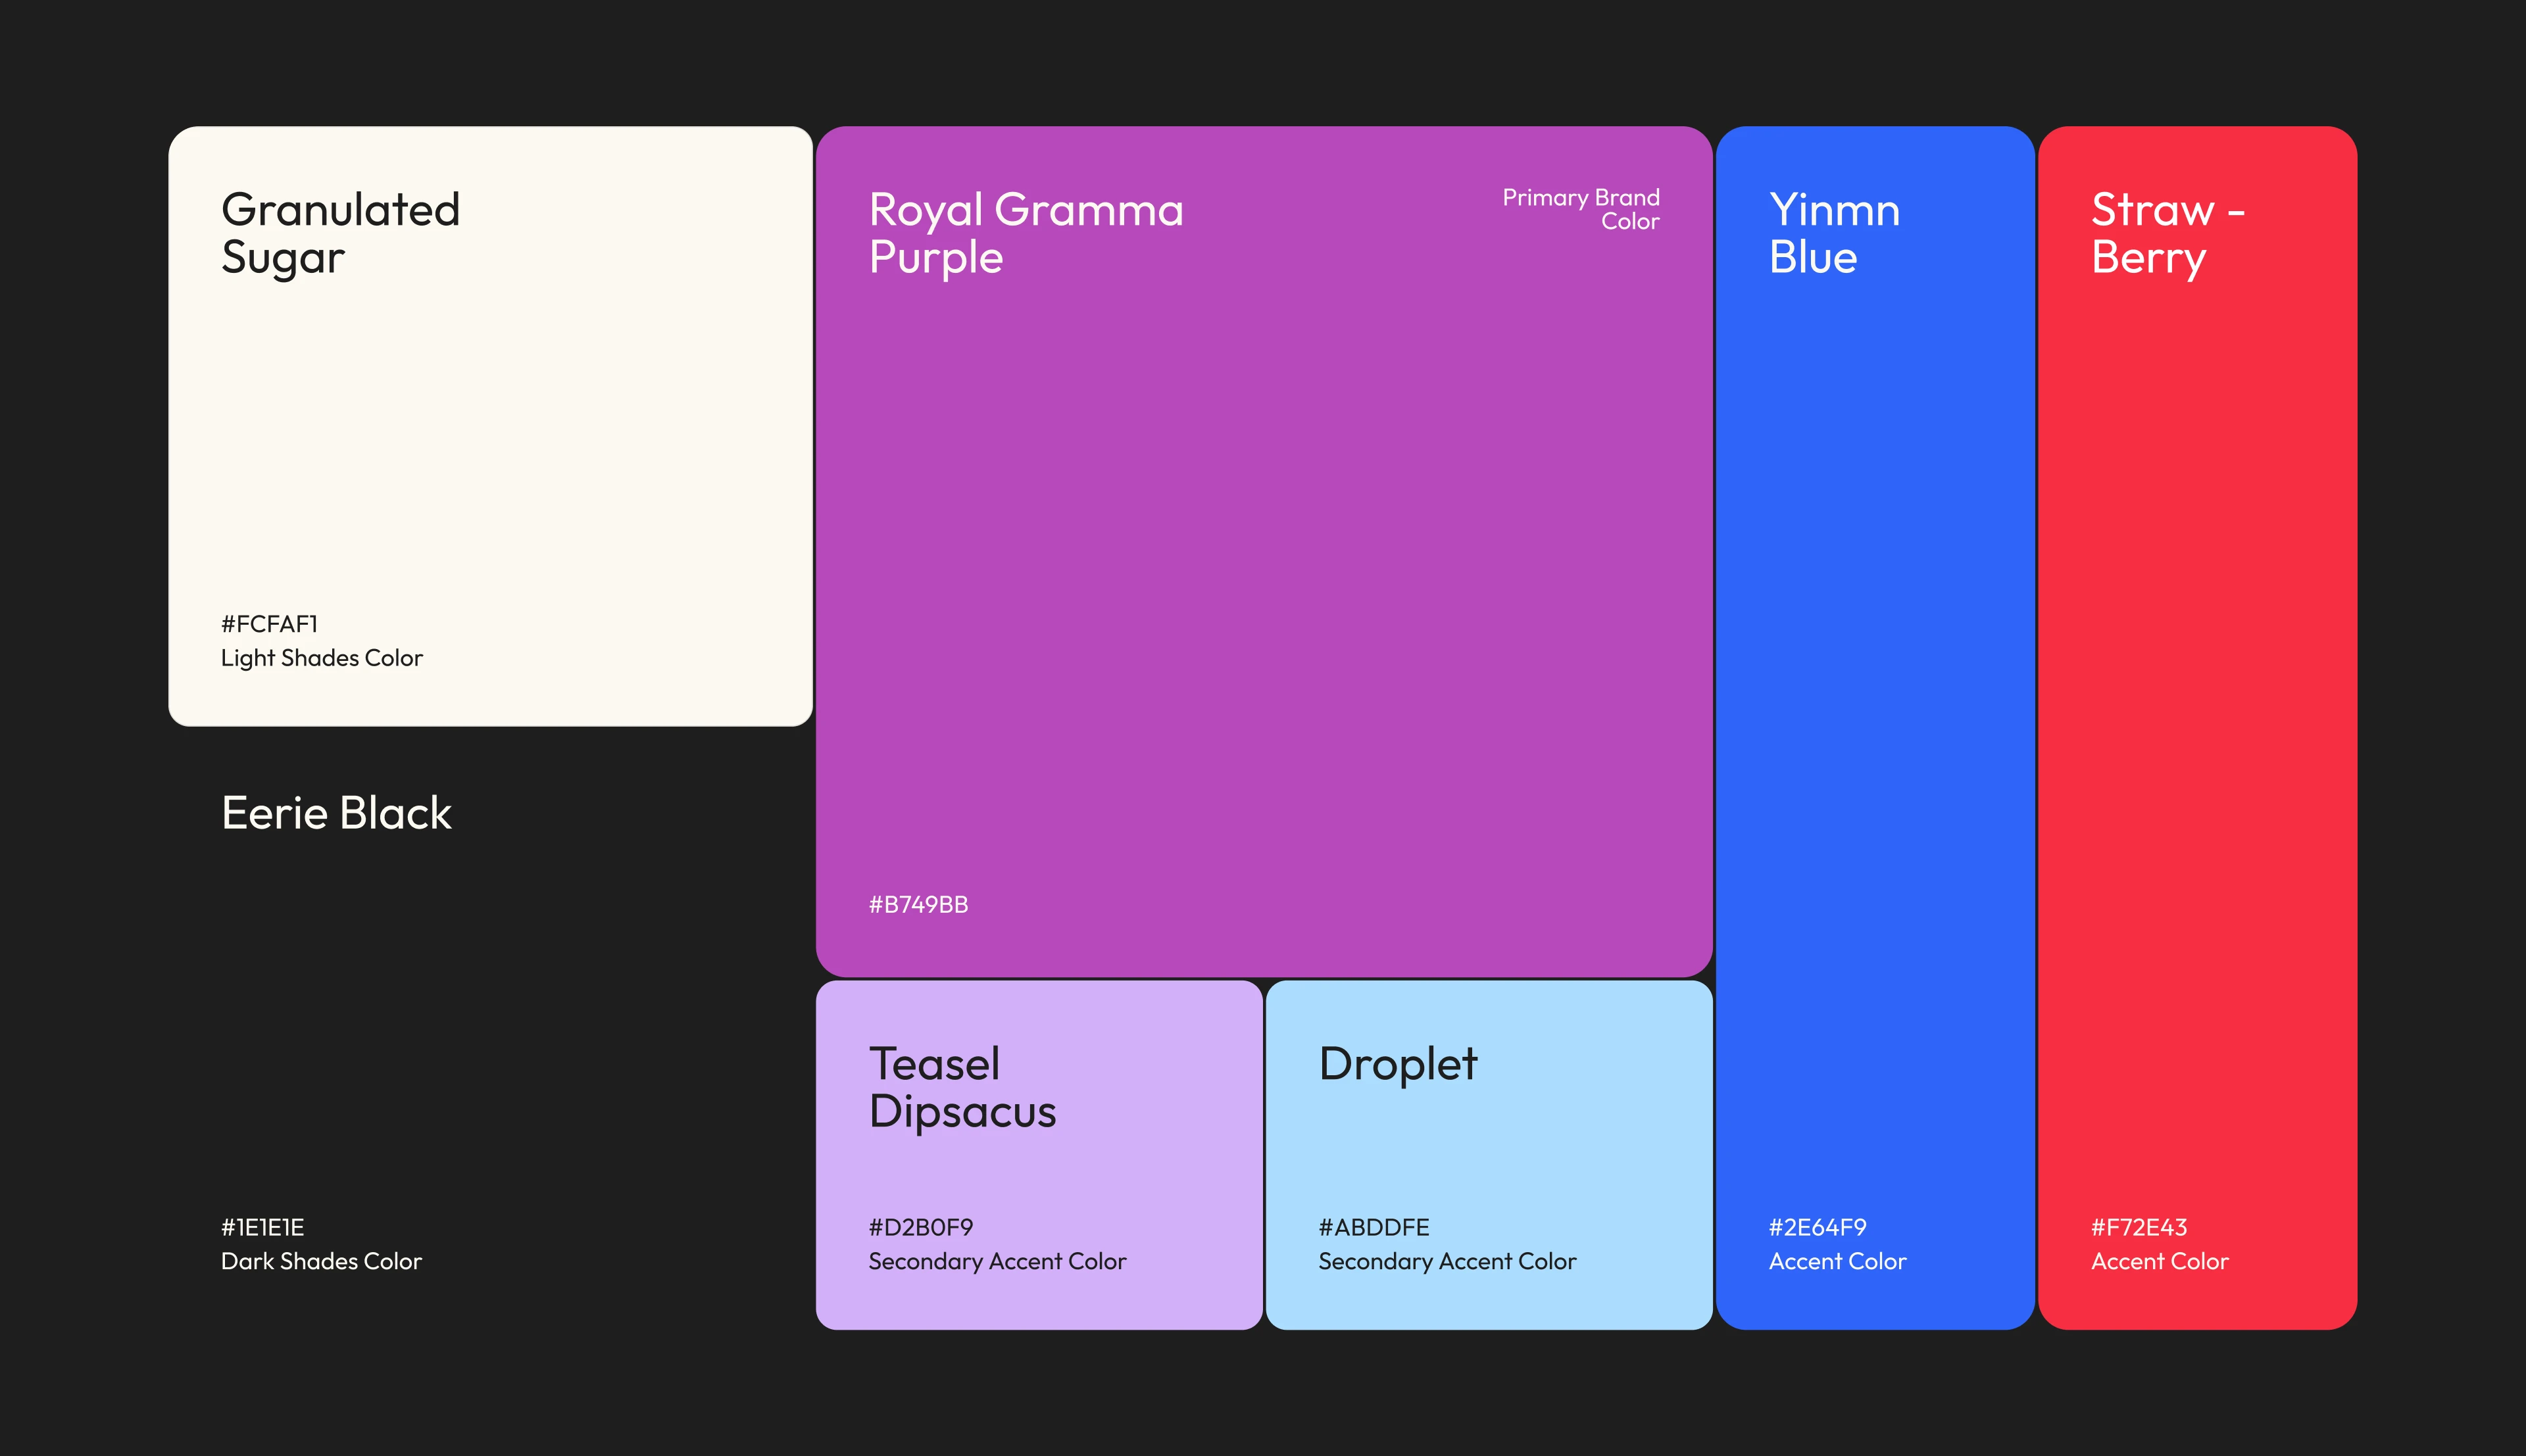Click the #FCFAF1 hex code
The width and height of the screenshot is (2526, 1456).
[269, 624]
